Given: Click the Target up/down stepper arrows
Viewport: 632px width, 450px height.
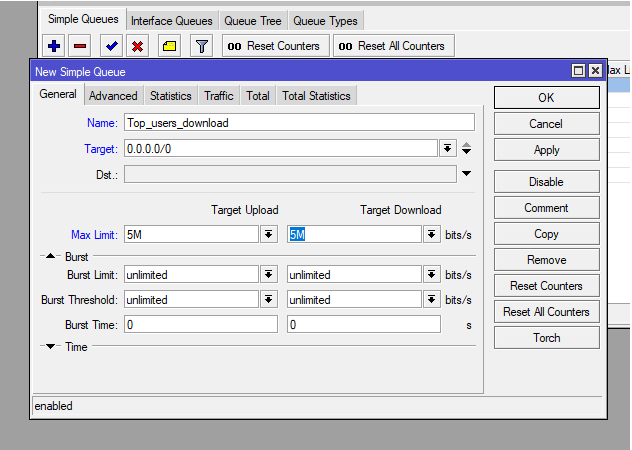Looking at the screenshot, I should 466,148.
